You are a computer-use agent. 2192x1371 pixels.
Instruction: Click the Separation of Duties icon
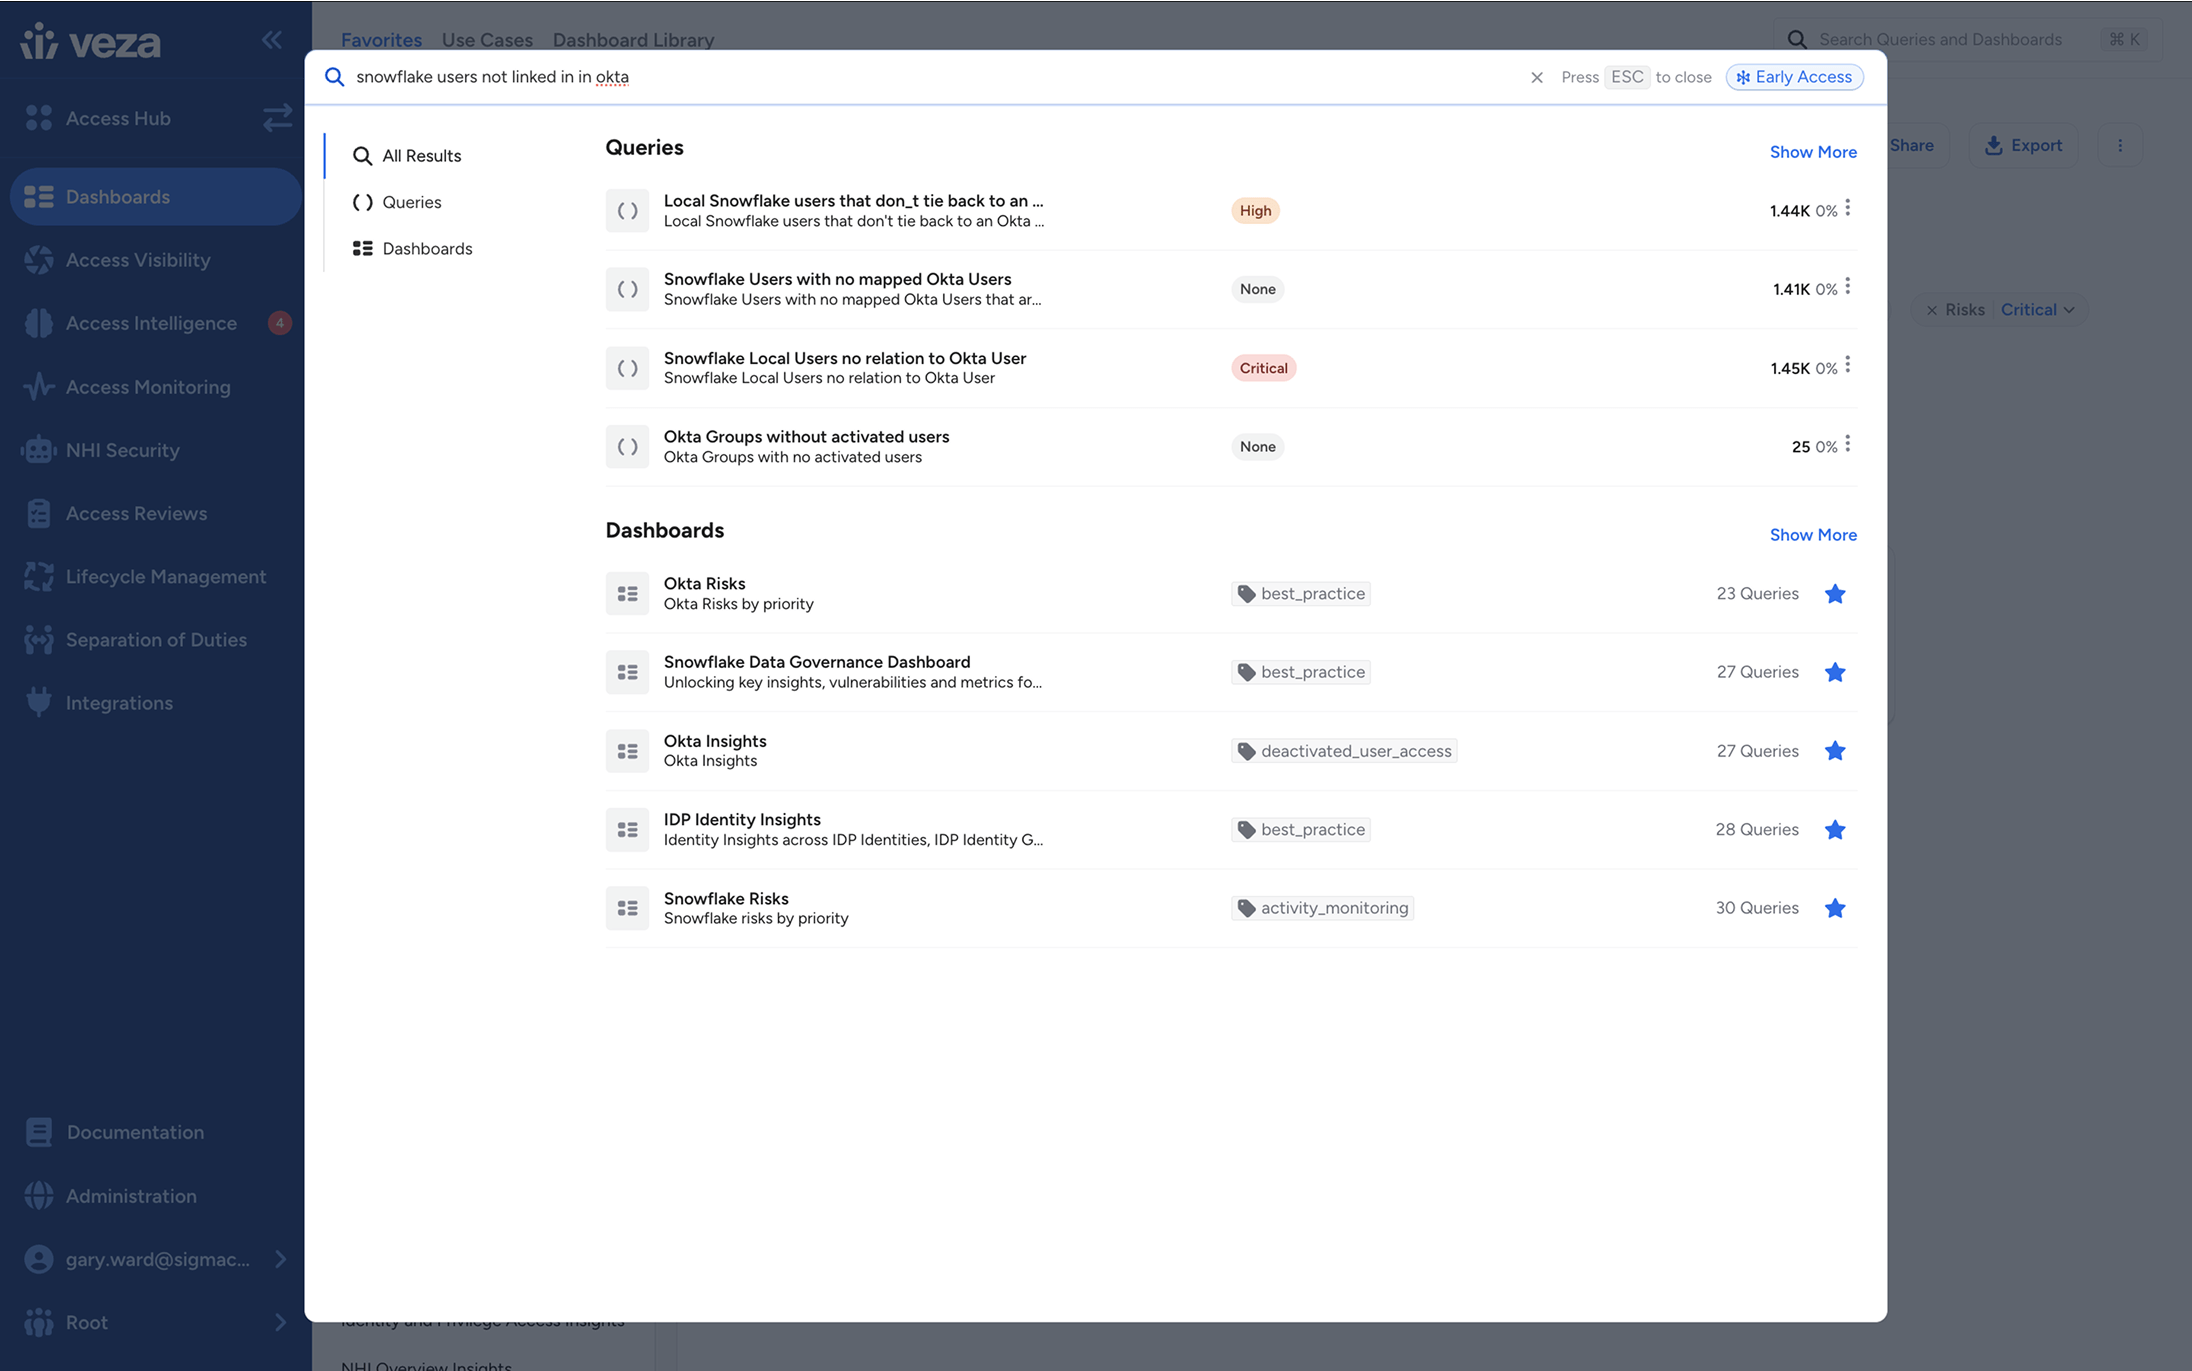click(39, 640)
